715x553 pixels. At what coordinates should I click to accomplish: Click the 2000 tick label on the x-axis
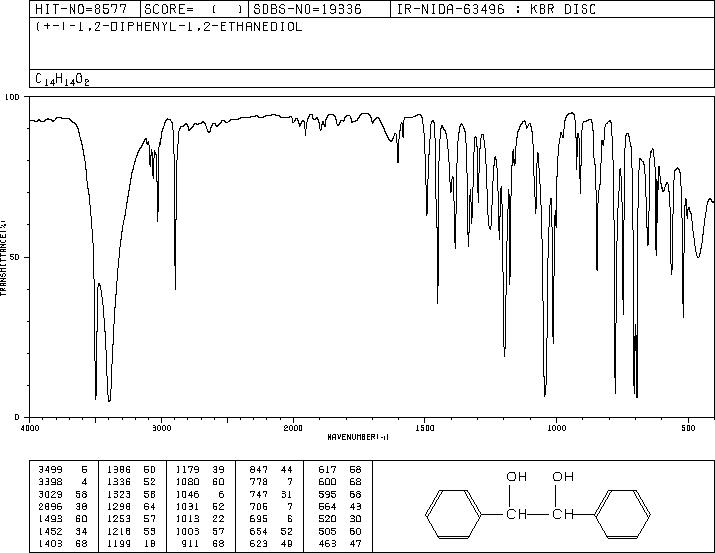[293, 428]
